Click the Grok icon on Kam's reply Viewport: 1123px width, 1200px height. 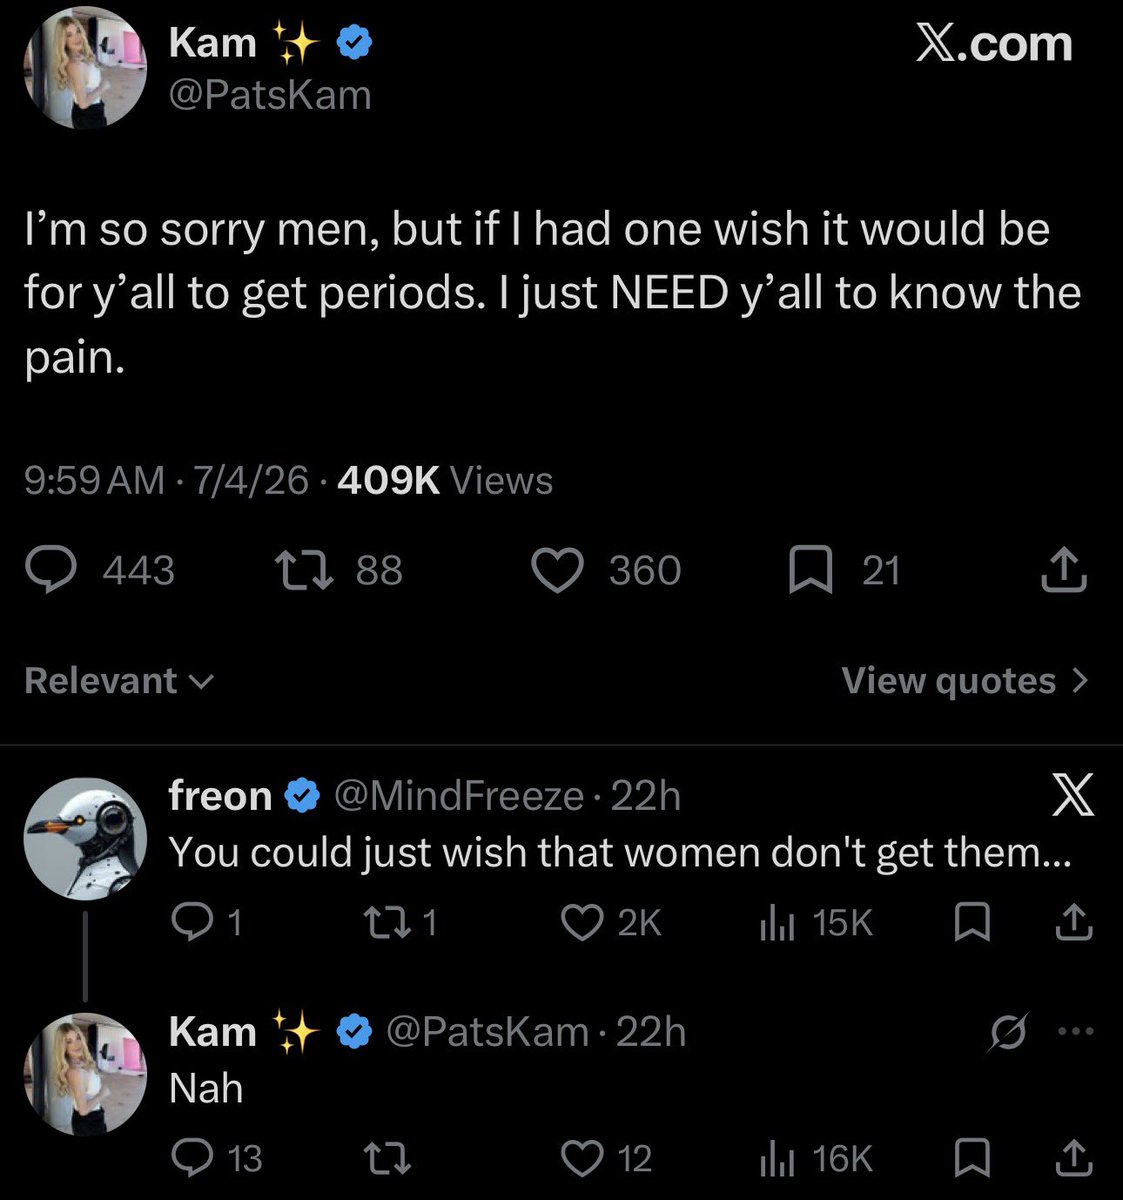[x=1007, y=1031]
